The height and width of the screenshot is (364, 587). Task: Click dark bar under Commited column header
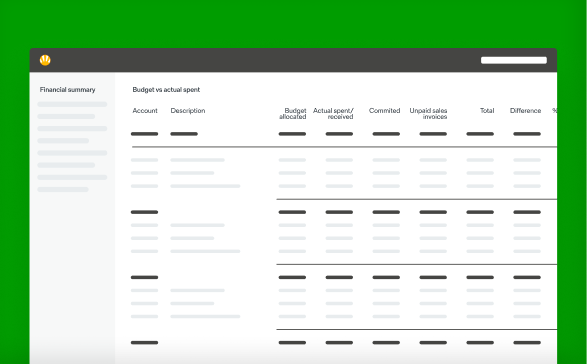click(386, 134)
